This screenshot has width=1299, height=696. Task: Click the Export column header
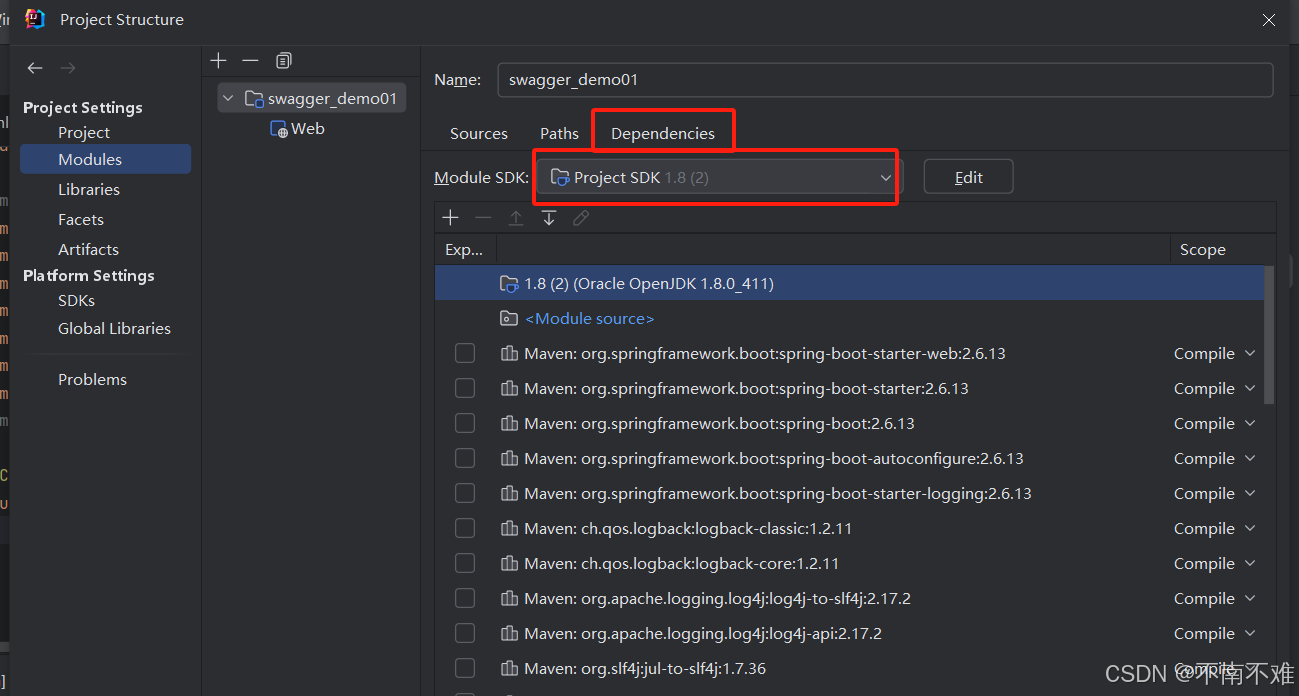465,249
